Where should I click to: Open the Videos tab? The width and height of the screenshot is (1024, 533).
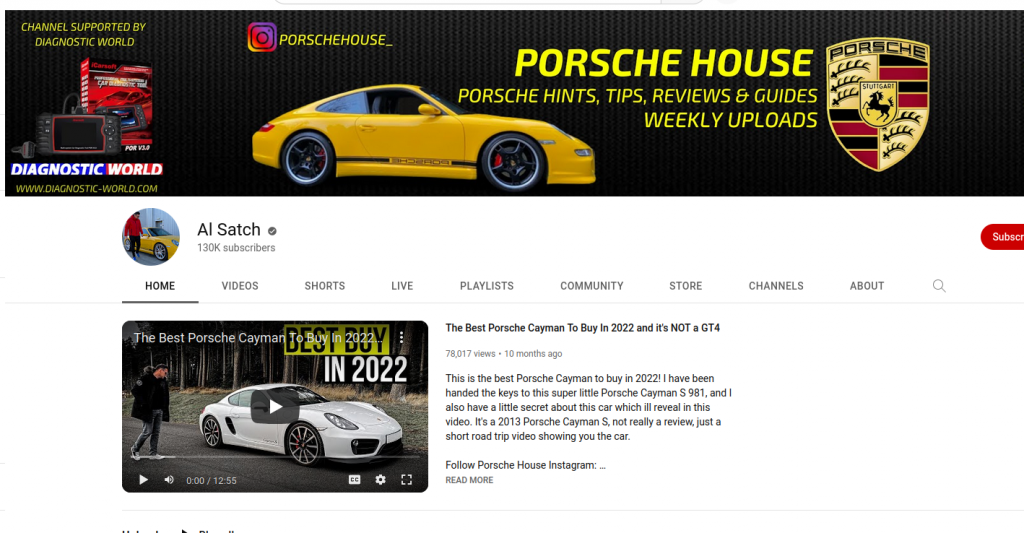click(240, 286)
